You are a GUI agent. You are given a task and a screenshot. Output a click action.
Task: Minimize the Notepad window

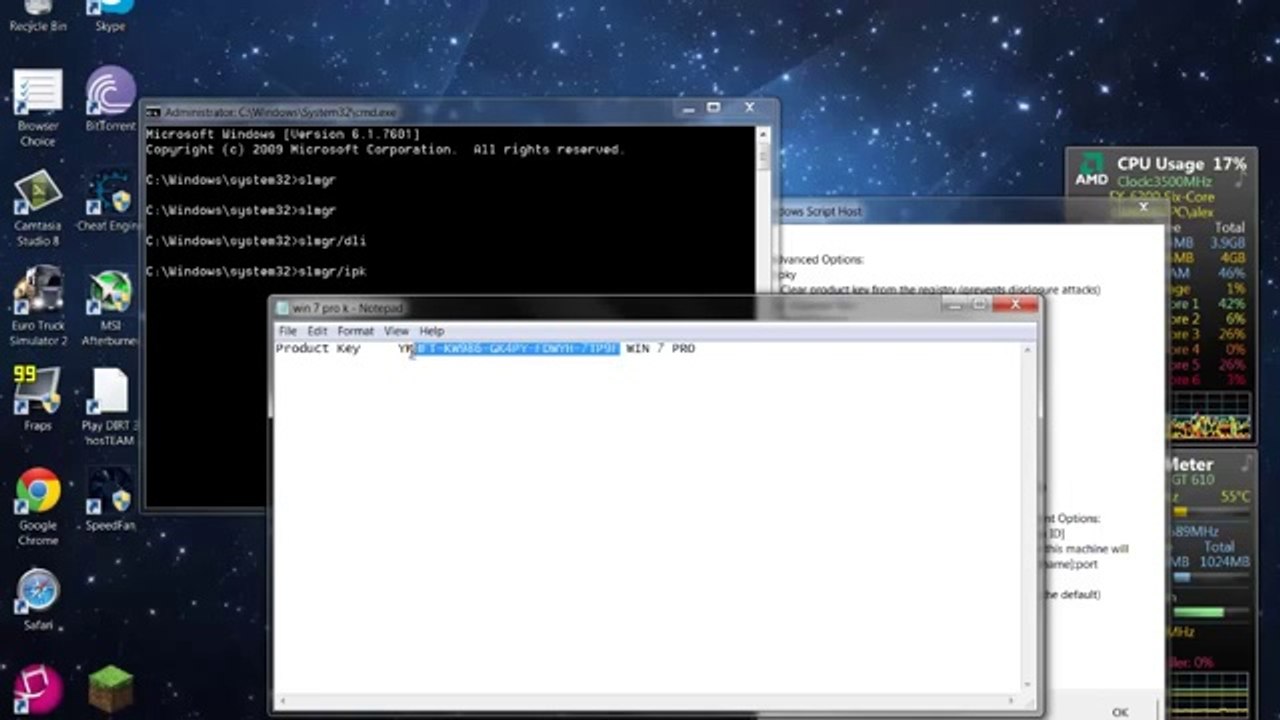[954, 304]
